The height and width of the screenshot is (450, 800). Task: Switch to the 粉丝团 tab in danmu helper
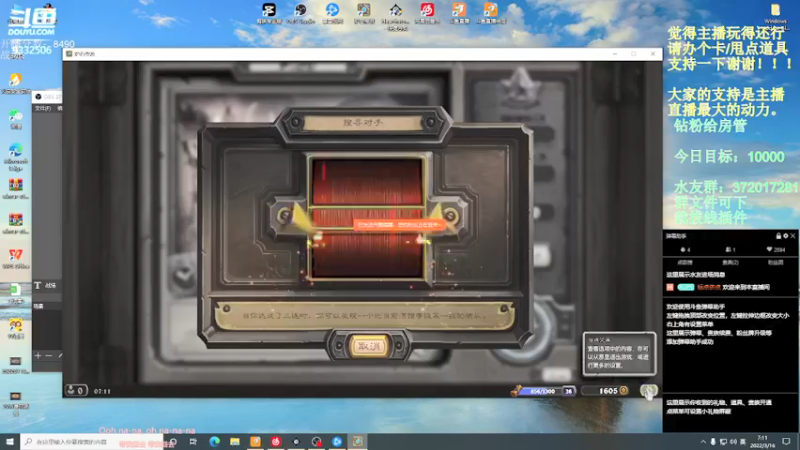(x=776, y=262)
